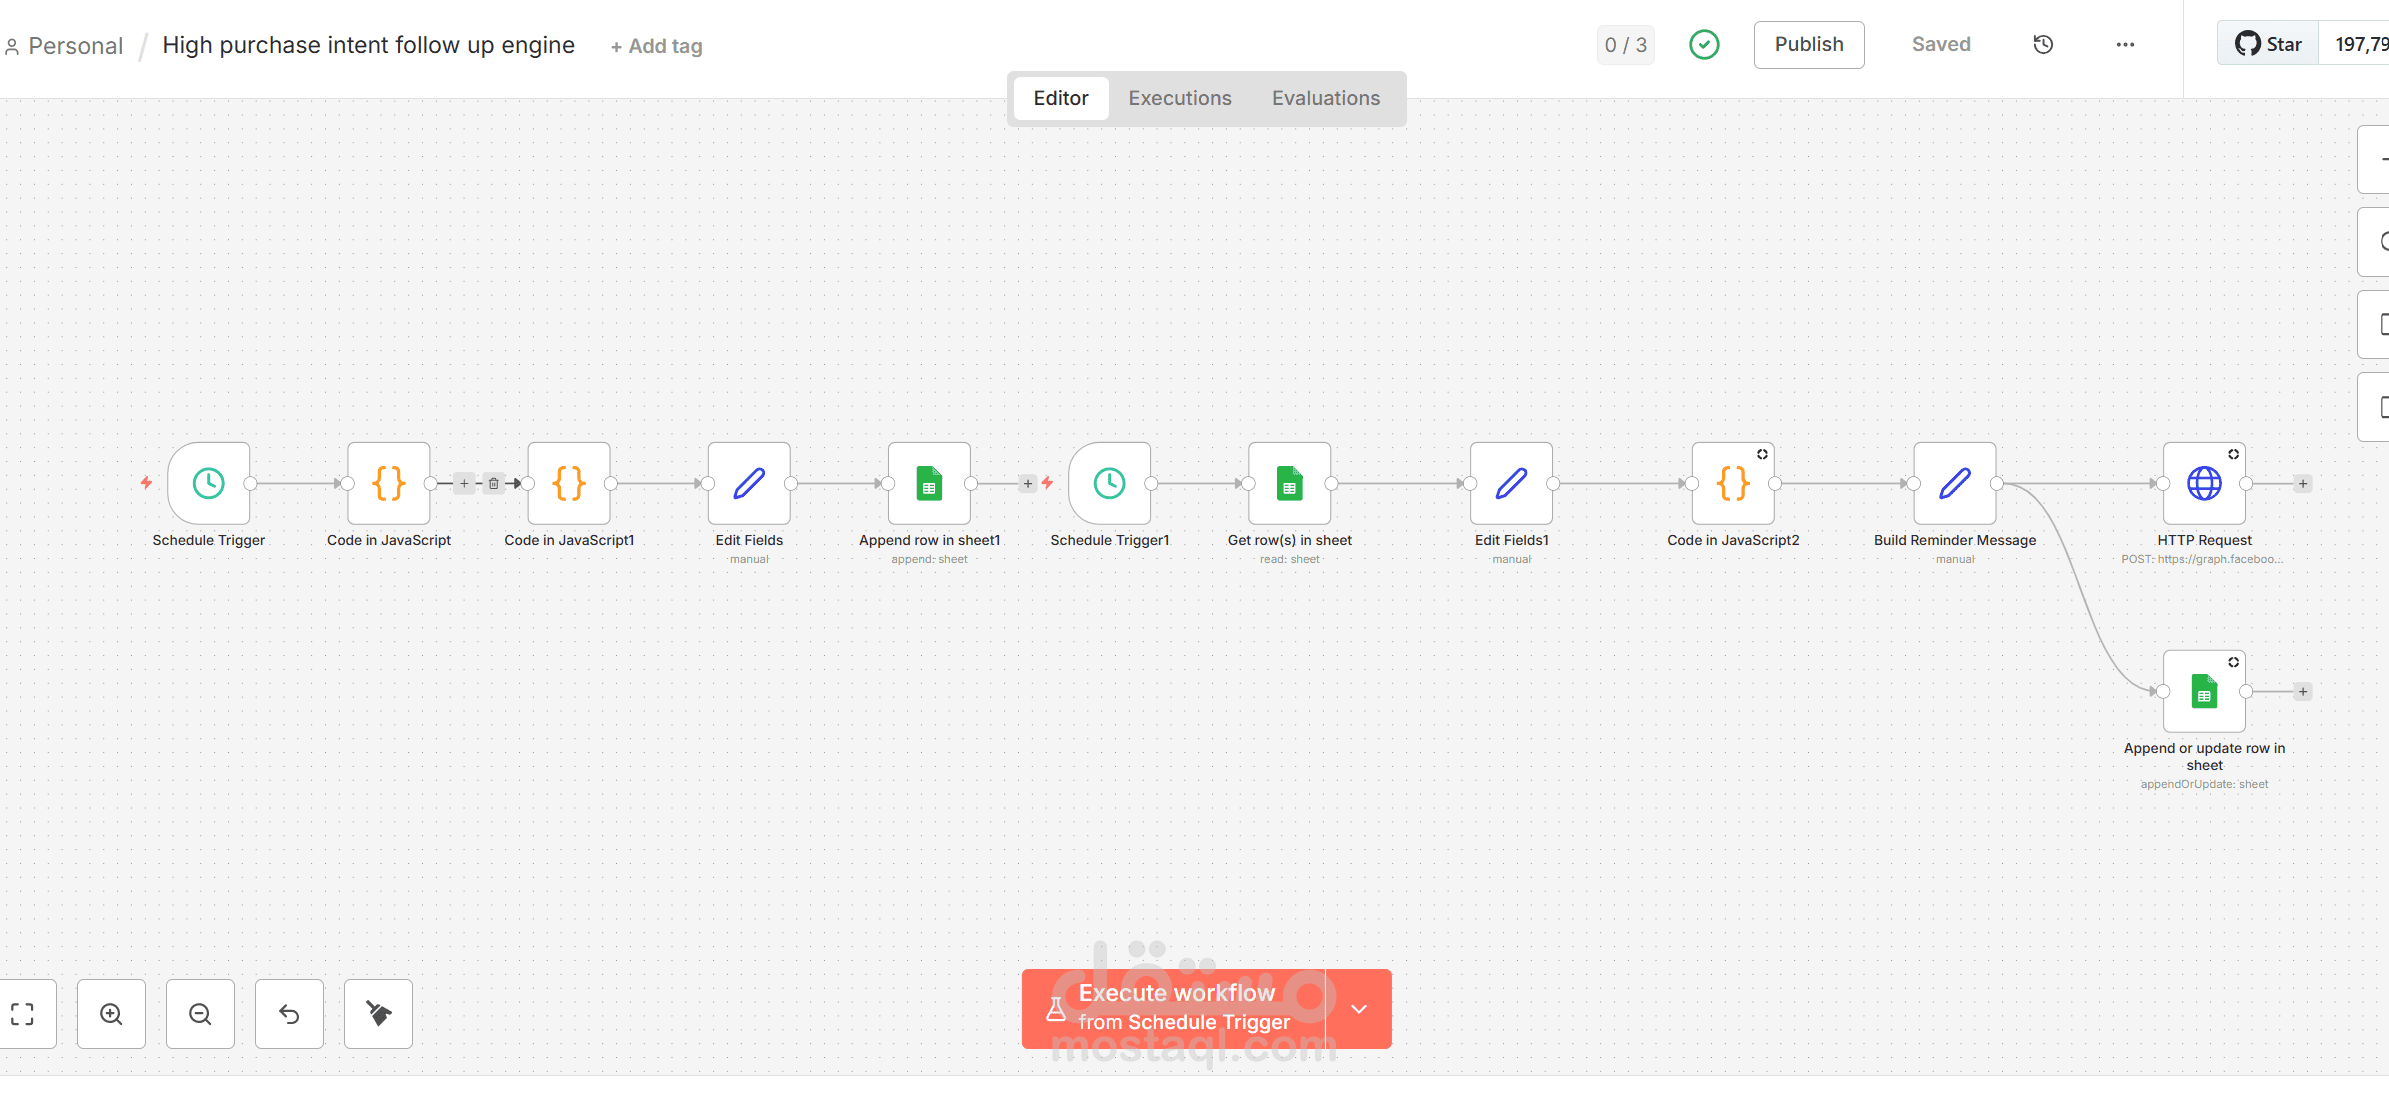Click the Schedule Trigger1 node label
This screenshot has width=2389, height=1093.
[1109, 540]
